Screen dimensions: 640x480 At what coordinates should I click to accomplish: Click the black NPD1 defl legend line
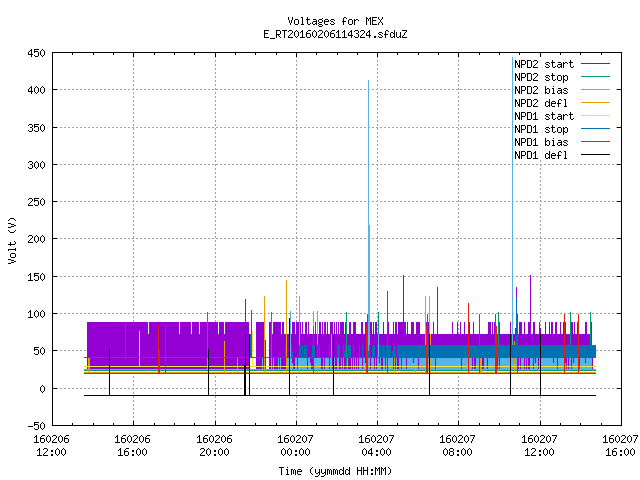tap(595, 155)
